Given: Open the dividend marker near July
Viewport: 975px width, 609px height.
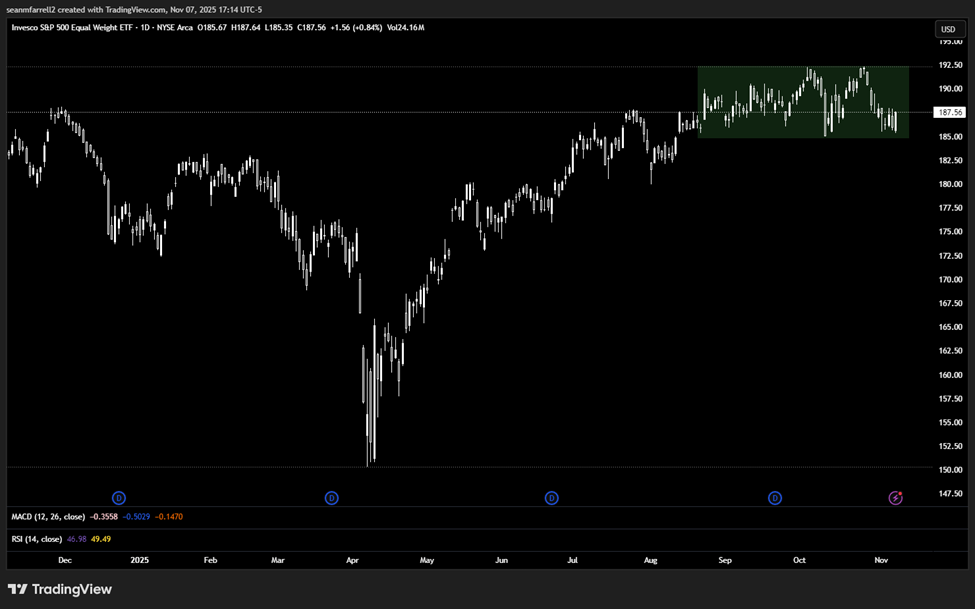Looking at the screenshot, I should (x=551, y=497).
